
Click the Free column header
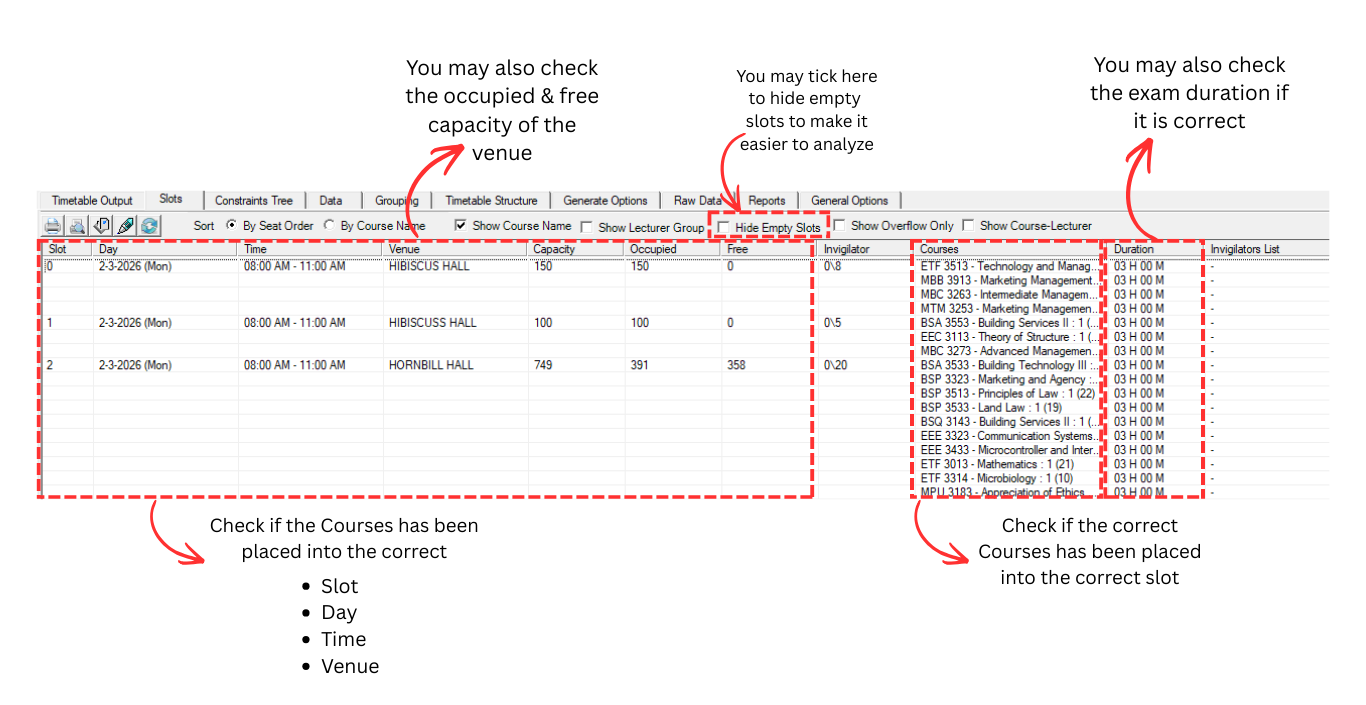click(769, 249)
